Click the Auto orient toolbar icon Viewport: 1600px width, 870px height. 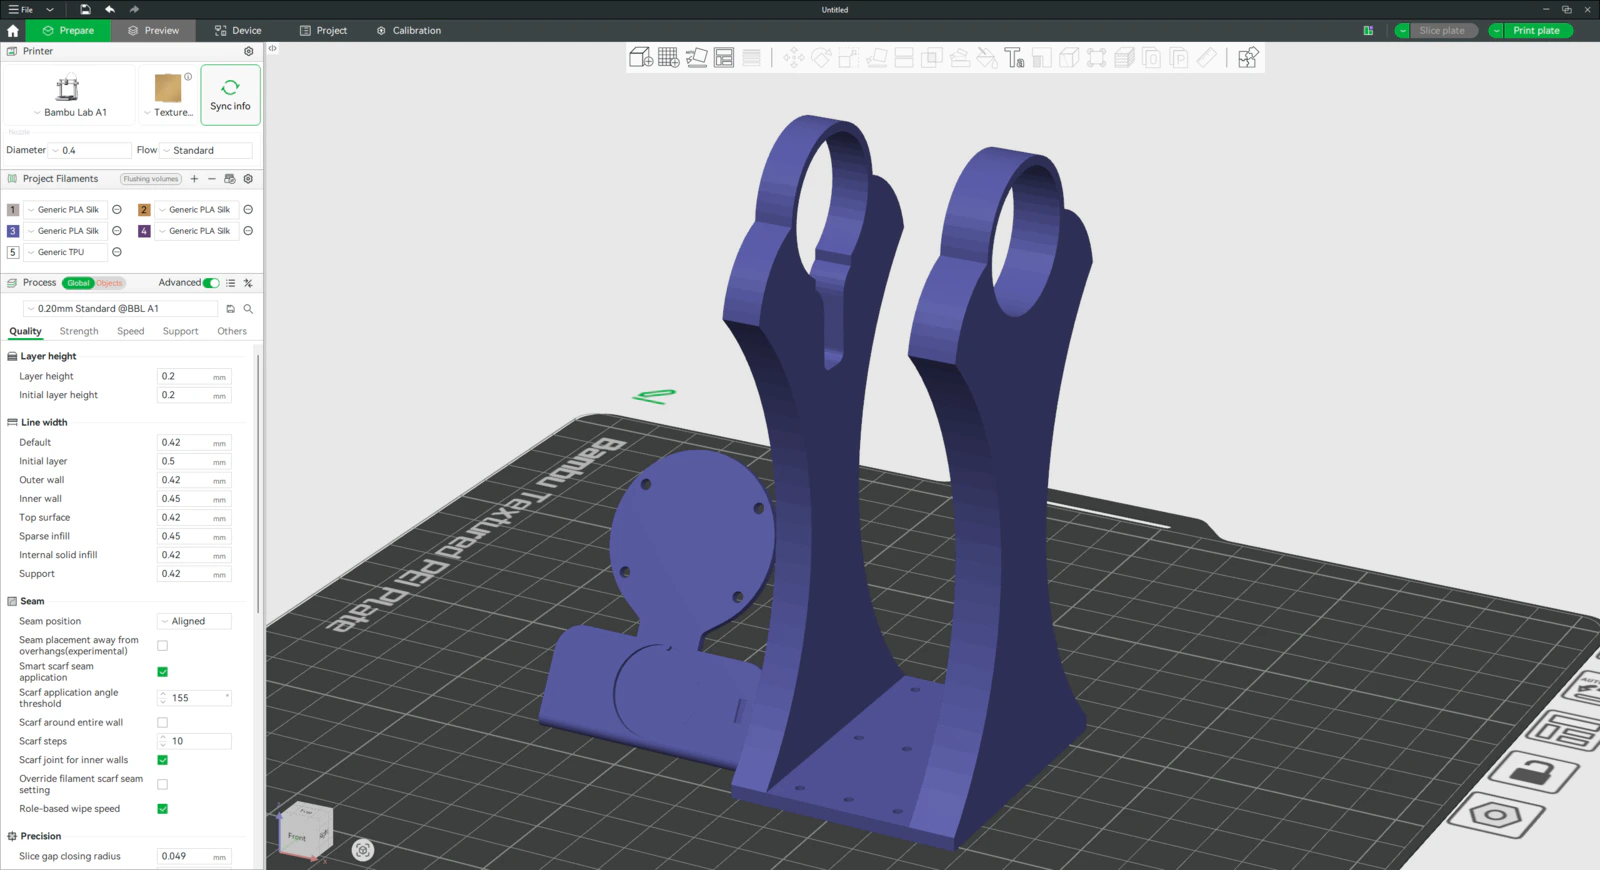[697, 58]
